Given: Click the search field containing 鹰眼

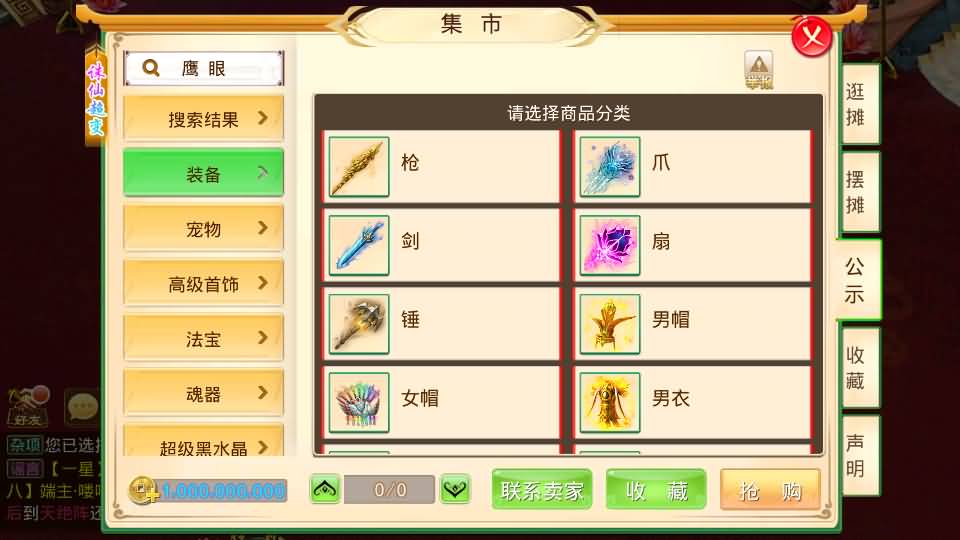Looking at the screenshot, I should point(204,68).
